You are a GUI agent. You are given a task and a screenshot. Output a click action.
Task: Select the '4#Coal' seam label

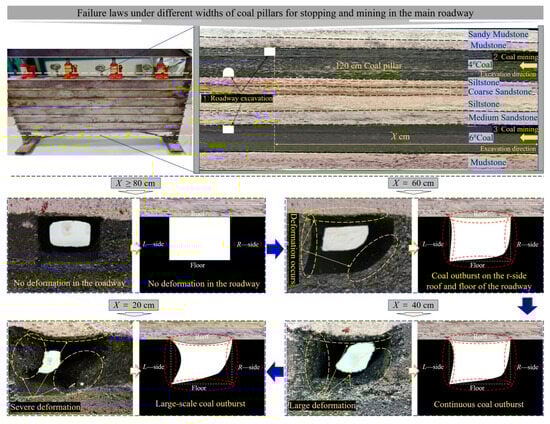[480, 65]
